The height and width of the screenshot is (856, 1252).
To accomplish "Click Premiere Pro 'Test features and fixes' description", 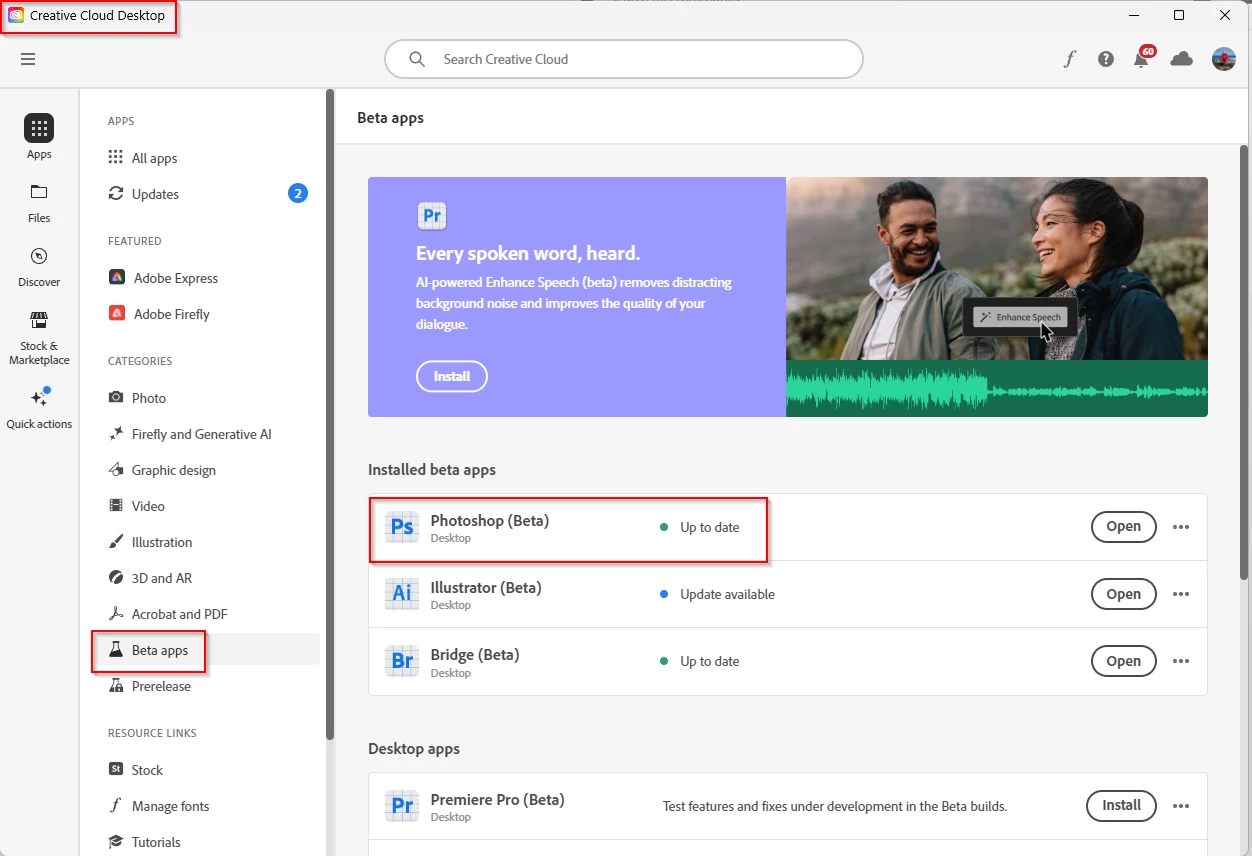I will pos(835,806).
